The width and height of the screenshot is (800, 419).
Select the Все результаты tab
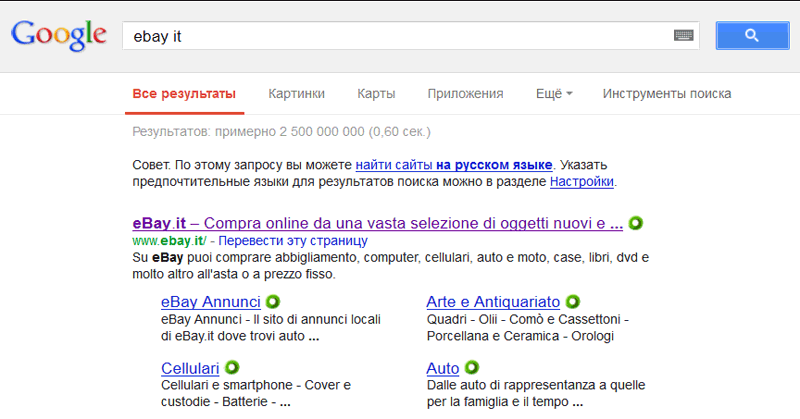pos(184,94)
